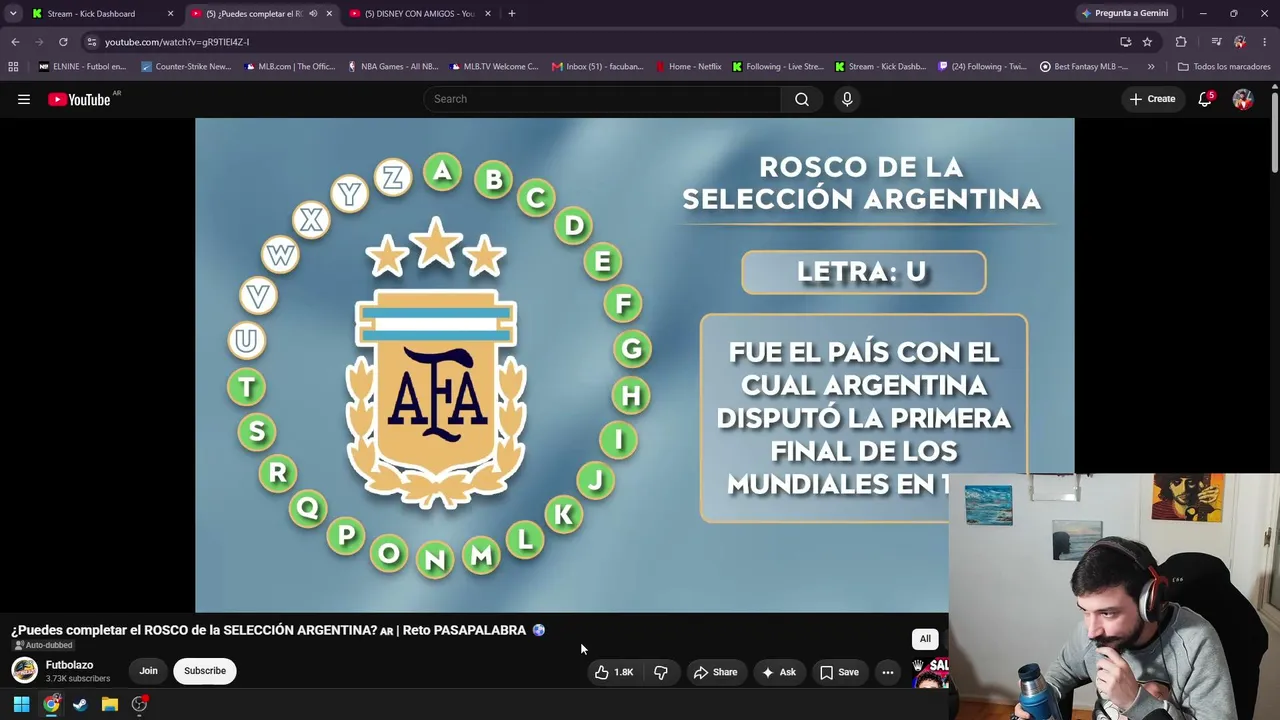Focus the YouTube search field
The image size is (1280, 720).
(602, 99)
